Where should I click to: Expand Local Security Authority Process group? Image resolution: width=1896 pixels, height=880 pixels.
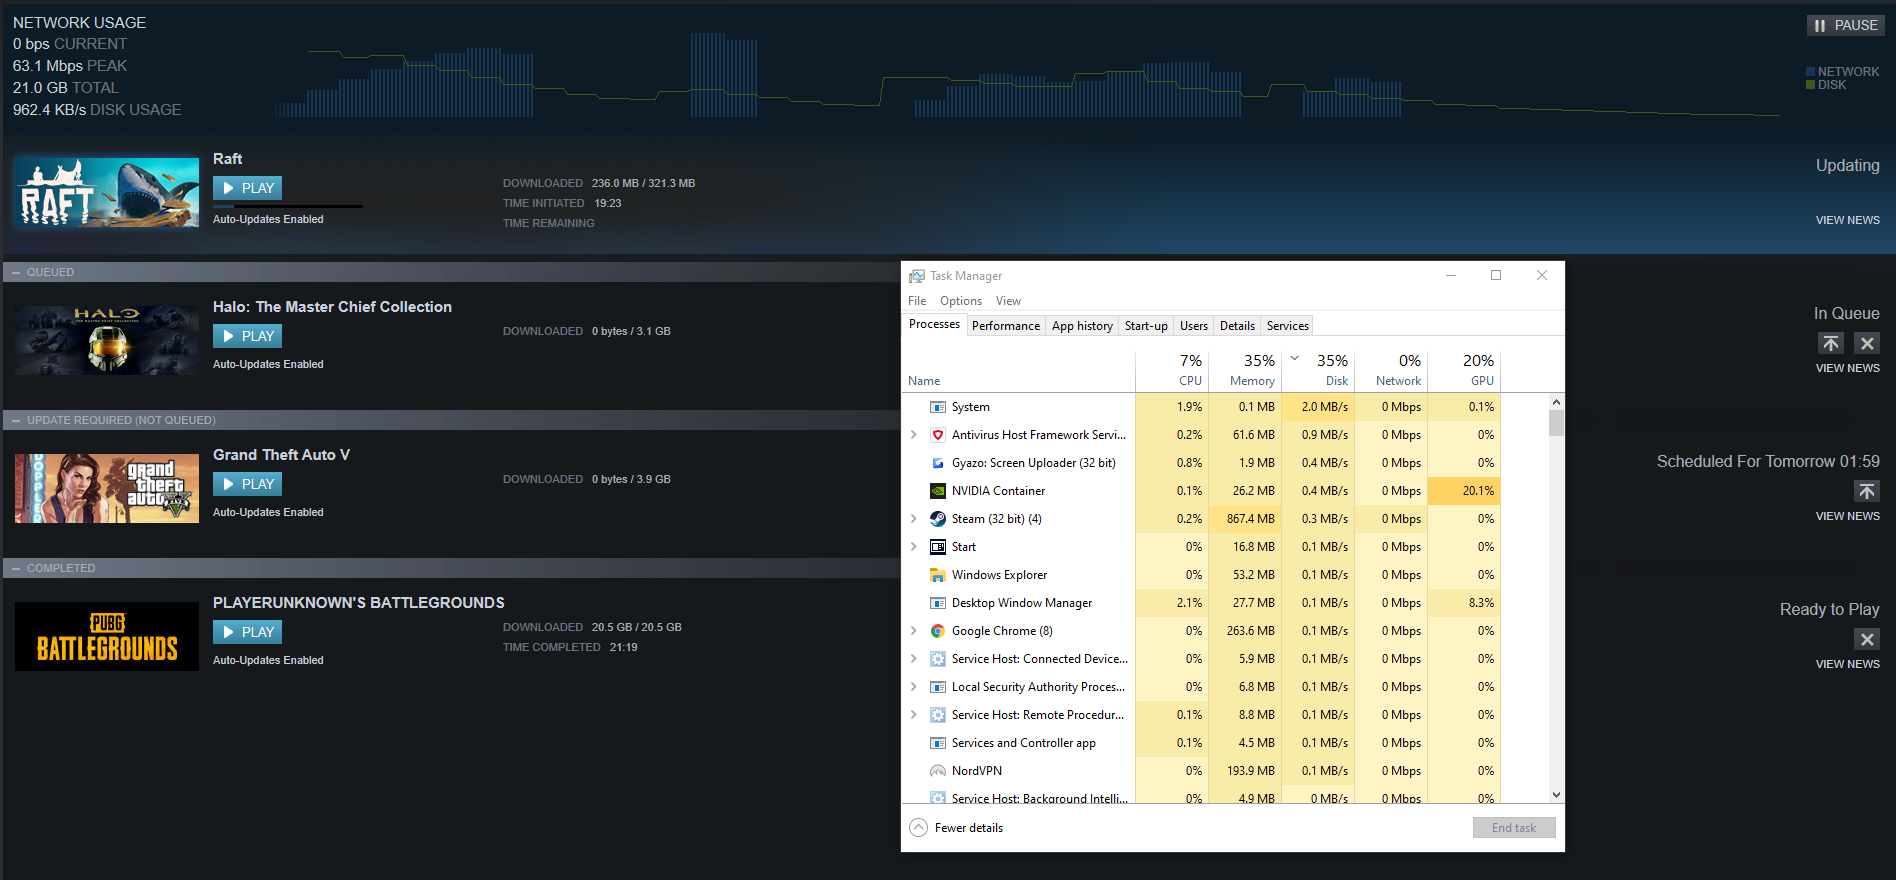pyautogui.click(x=913, y=687)
